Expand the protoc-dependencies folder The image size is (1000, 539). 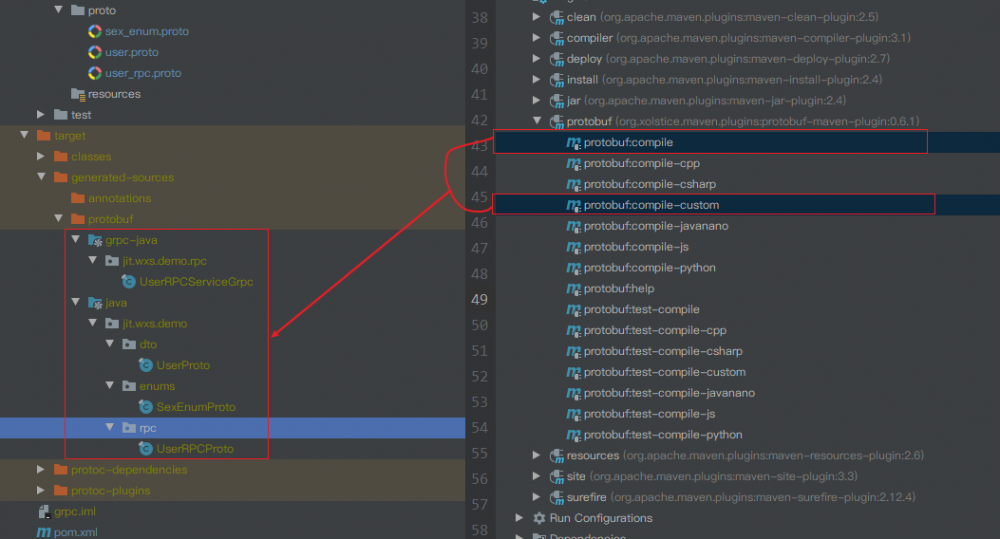pos(41,469)
